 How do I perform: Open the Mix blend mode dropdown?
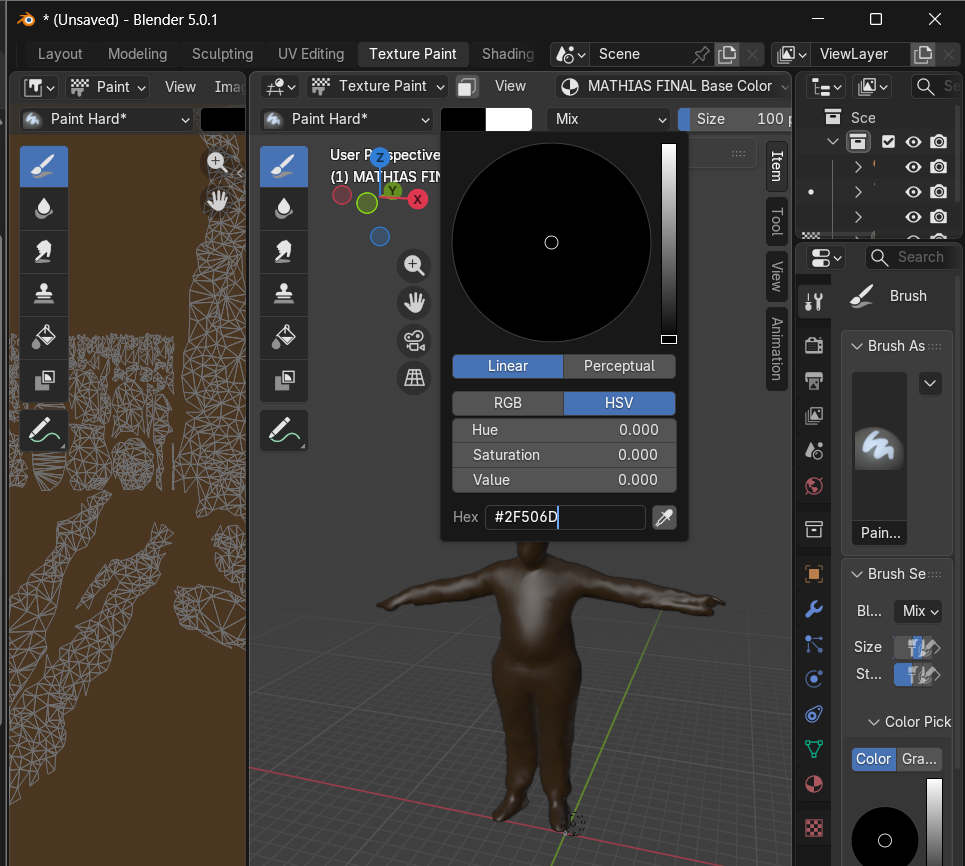pos(608,119)
